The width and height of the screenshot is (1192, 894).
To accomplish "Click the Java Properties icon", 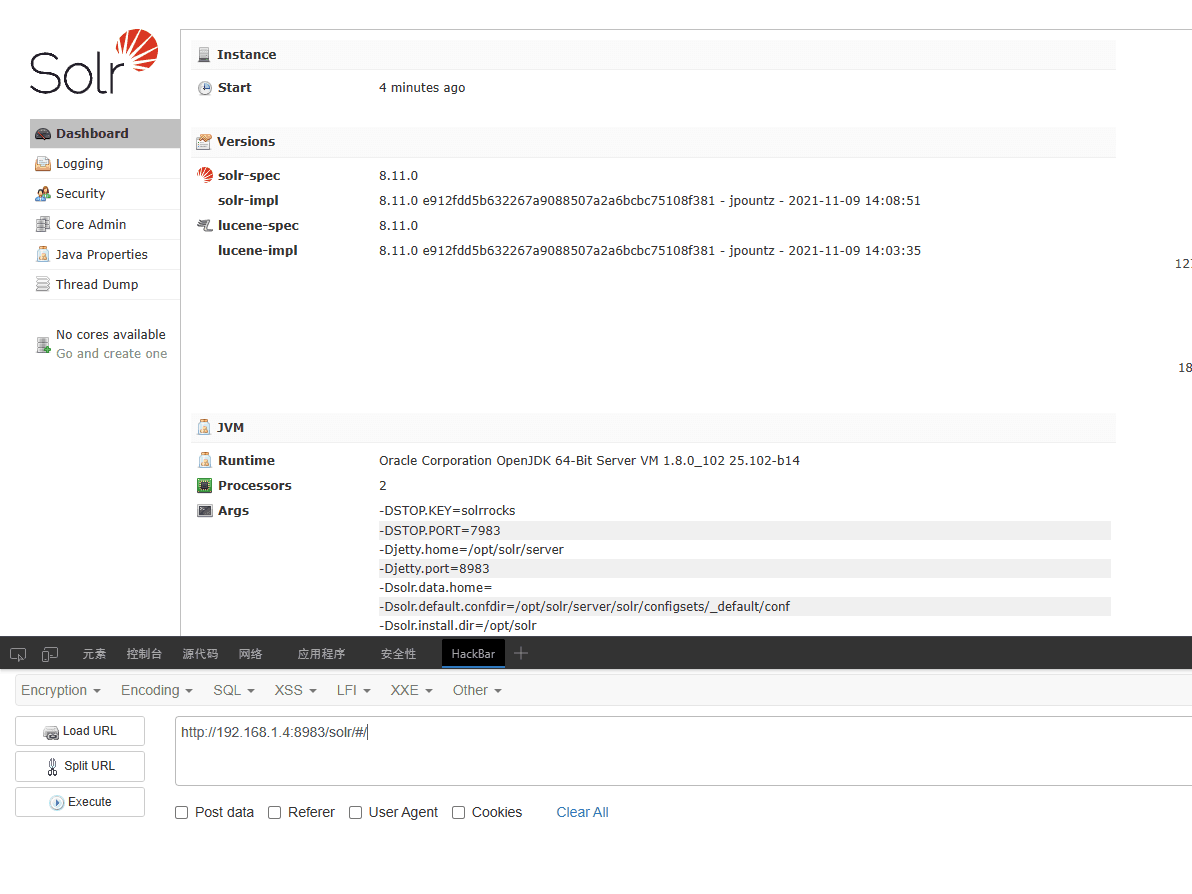I will coord(43,255).
